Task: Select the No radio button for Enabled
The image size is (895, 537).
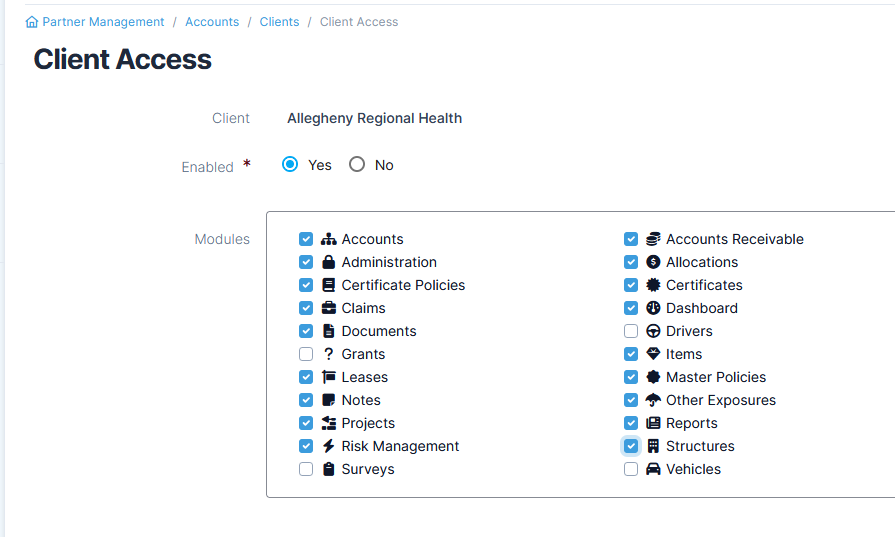Action: (x=357, y=164)
